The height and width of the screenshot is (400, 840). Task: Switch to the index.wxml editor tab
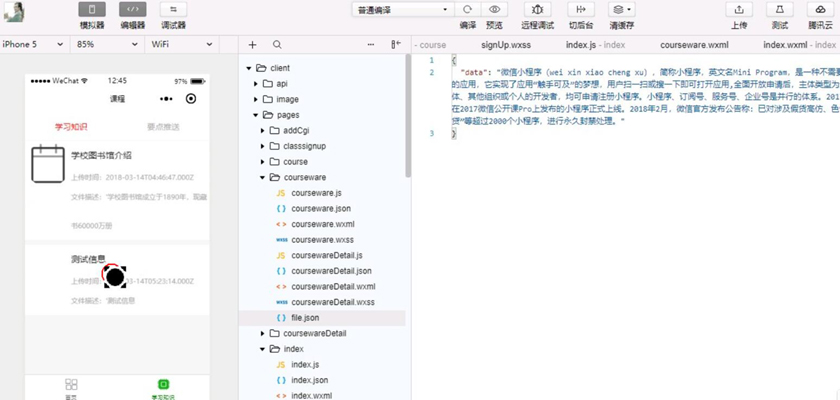(x=799, y=45)
